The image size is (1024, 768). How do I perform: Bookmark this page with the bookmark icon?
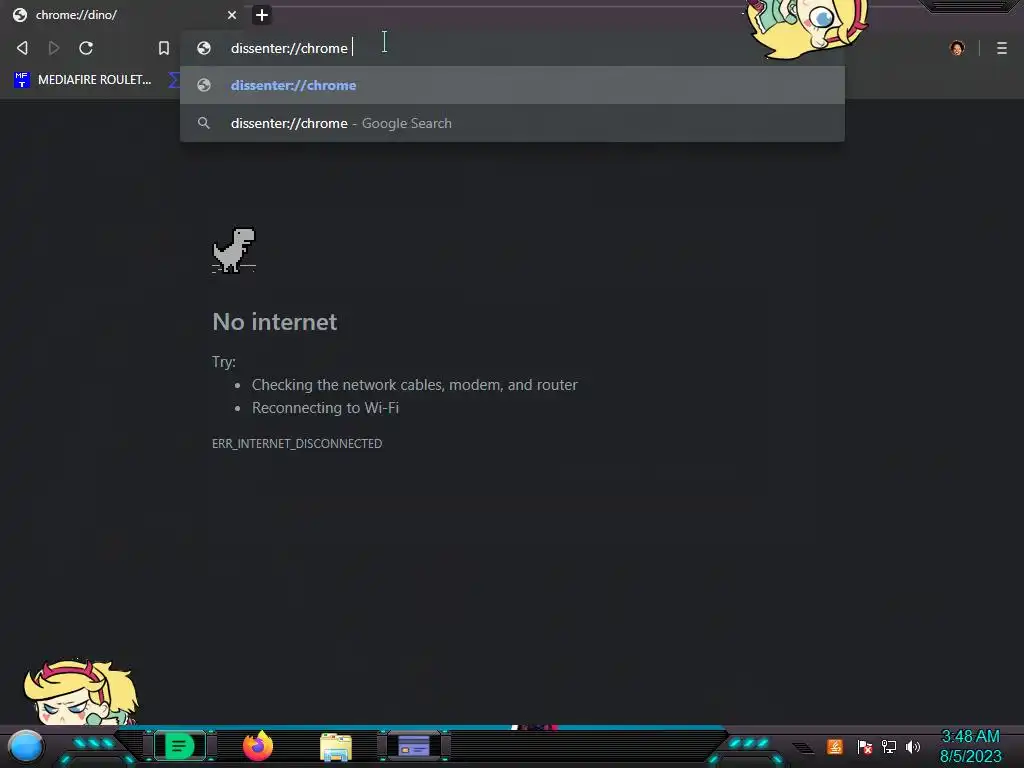coord(164,48)
